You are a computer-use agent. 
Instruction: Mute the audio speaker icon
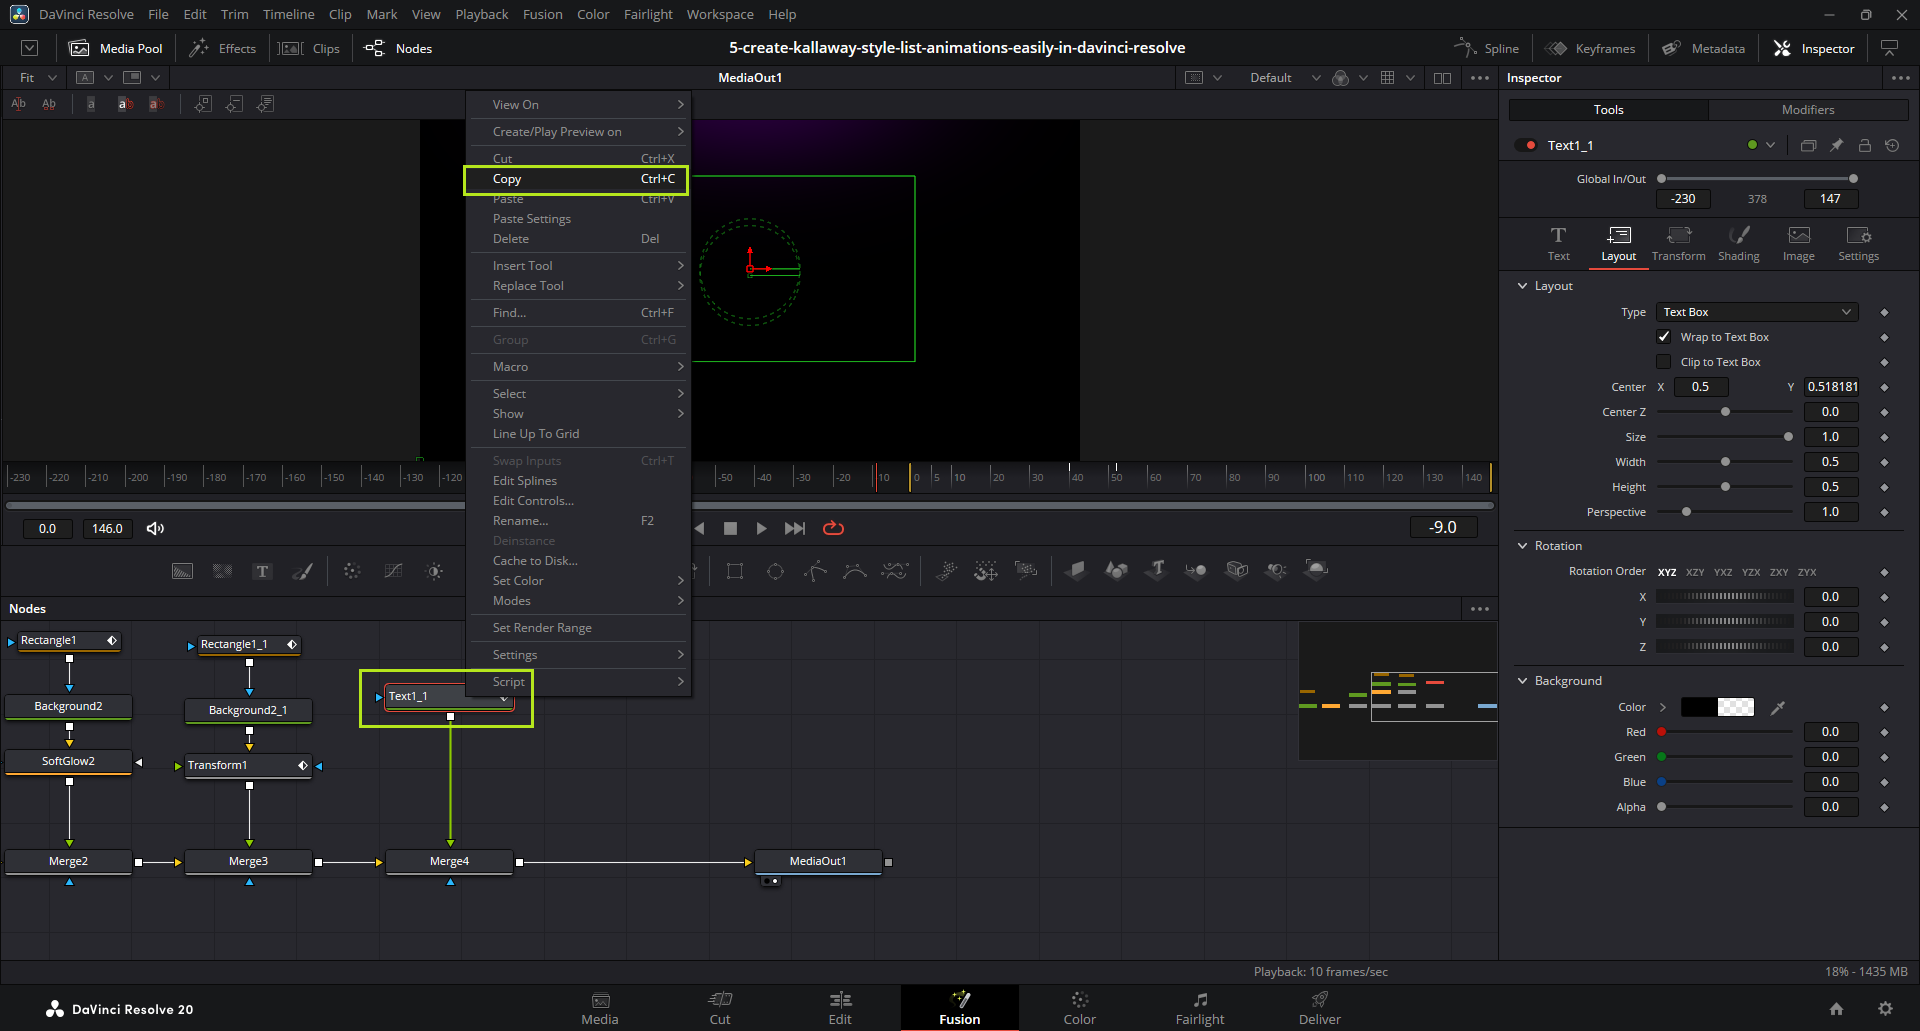(155, 528)
